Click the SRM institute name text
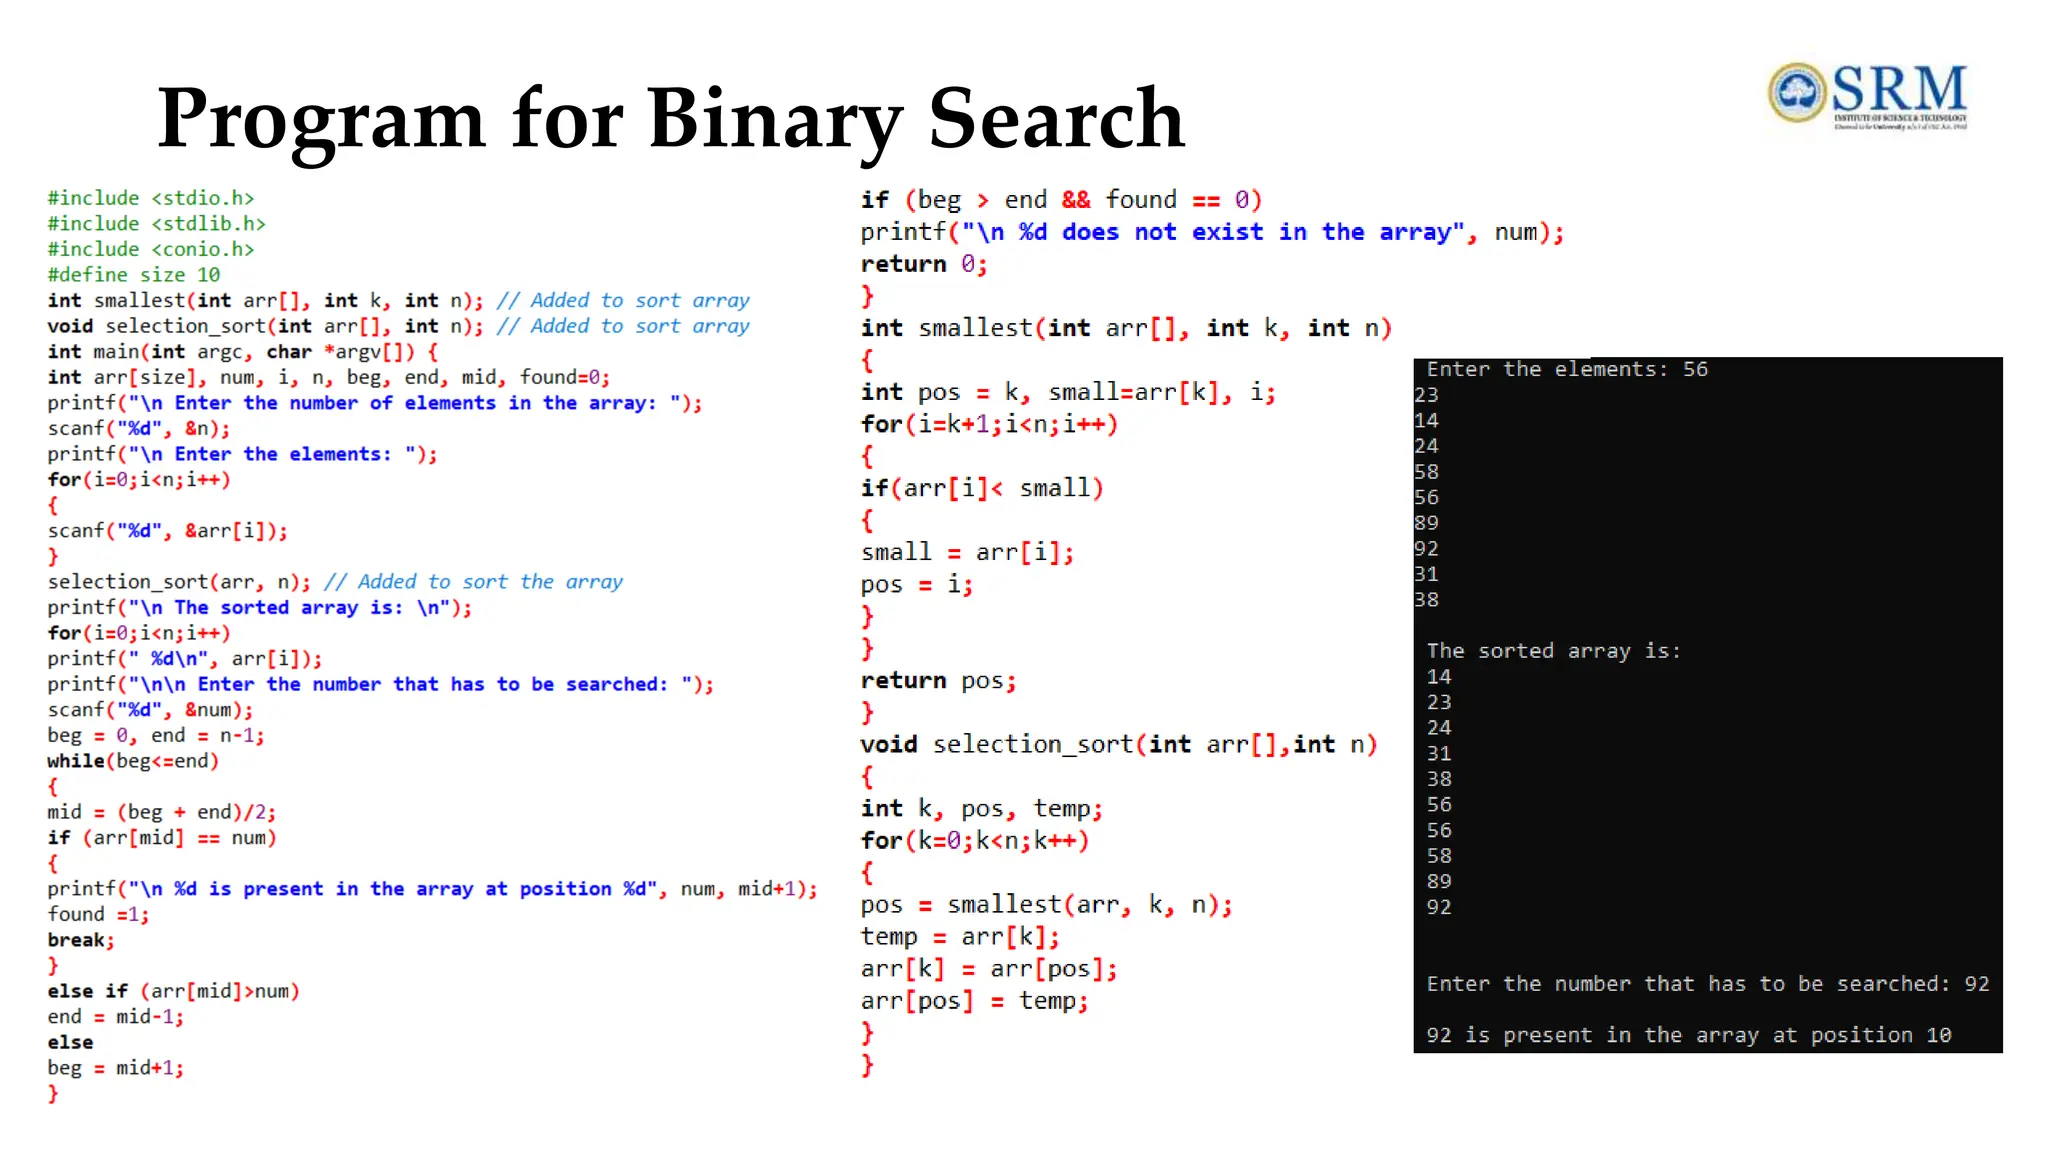2048x1152 pixels. point(1899,89)
